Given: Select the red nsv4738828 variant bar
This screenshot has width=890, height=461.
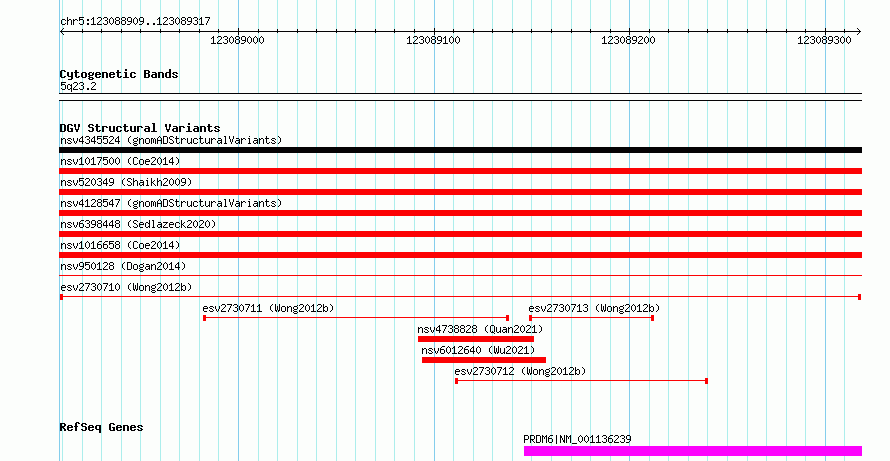Looking at the screenshot, I should 476,339.
